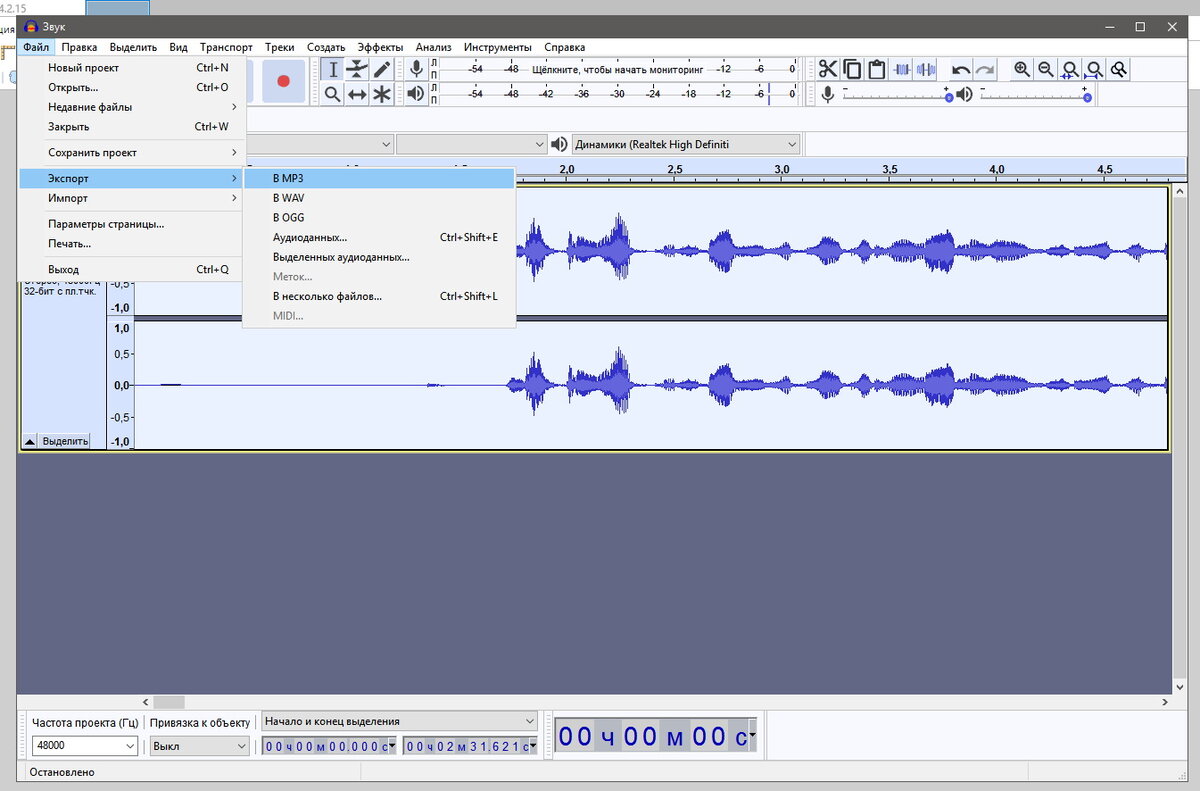The image size is (1200, 791).
Task: Open the Анализ menu
Action: pyautogui.click(x=434, y=47)
